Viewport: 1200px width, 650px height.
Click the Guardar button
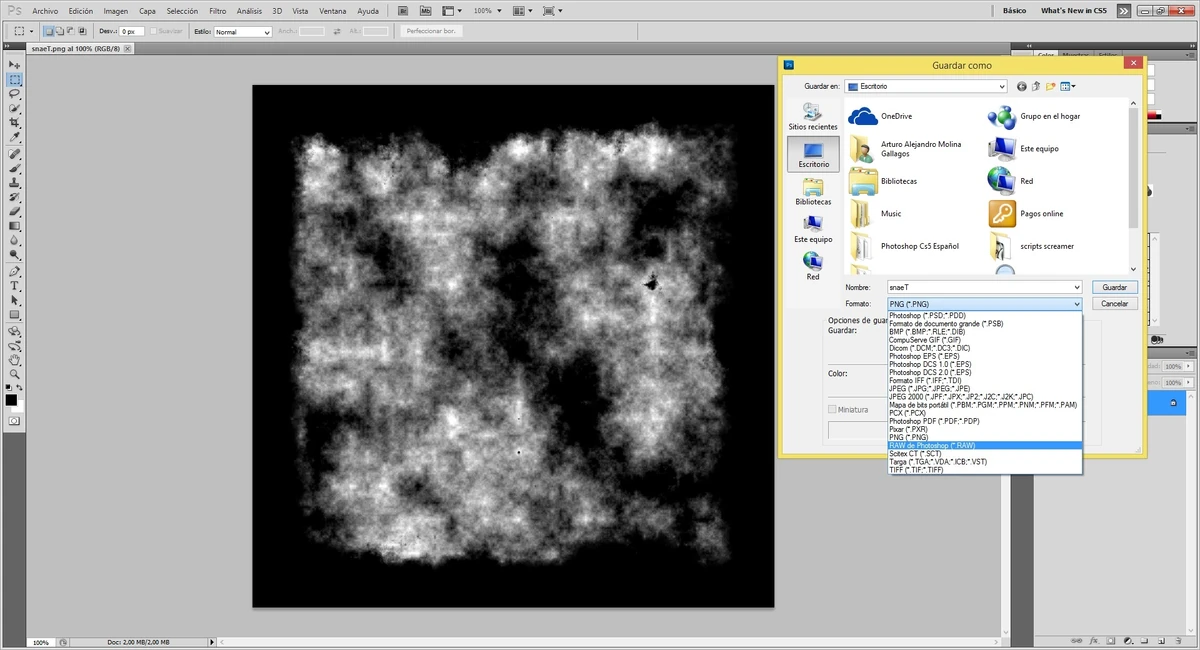[x=1114, y=287]
